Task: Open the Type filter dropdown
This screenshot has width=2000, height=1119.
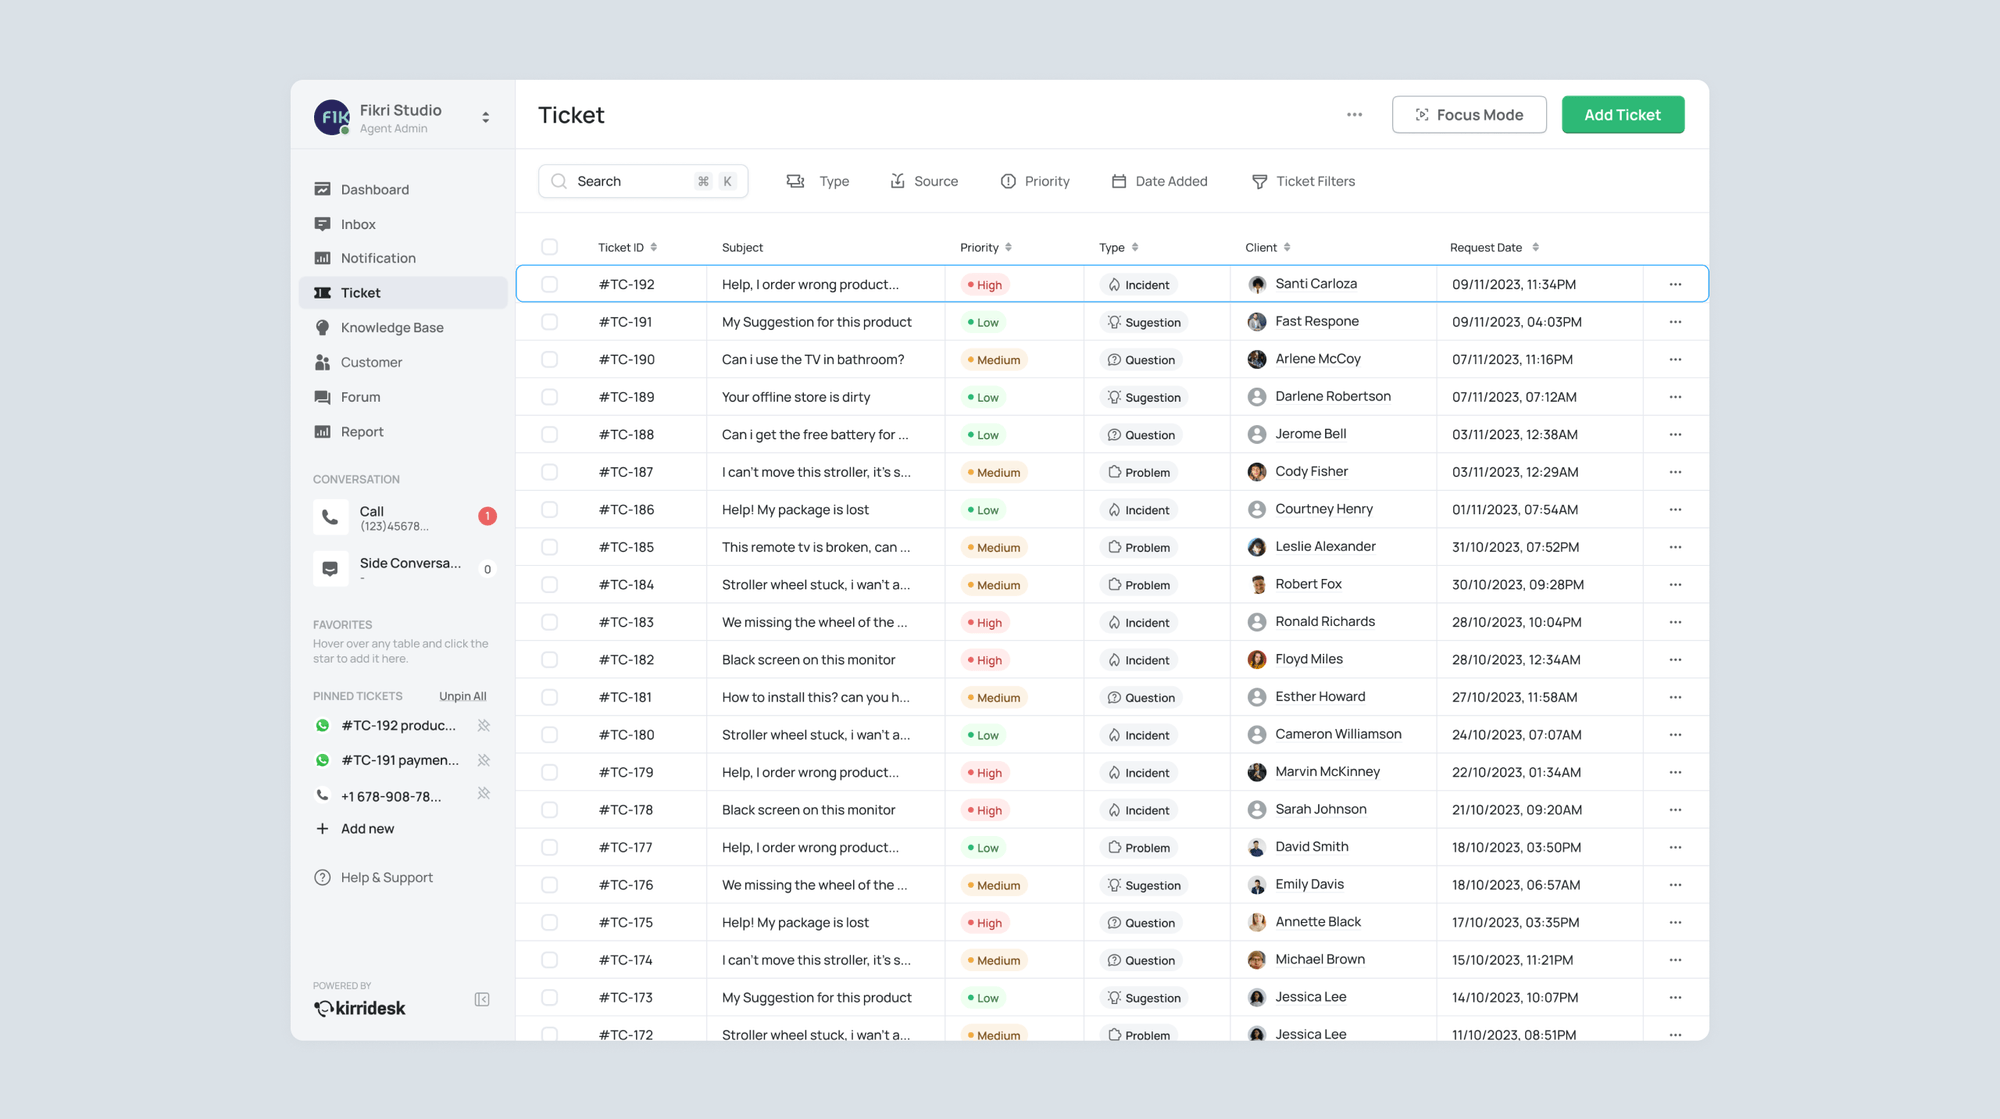Action: 818,181
